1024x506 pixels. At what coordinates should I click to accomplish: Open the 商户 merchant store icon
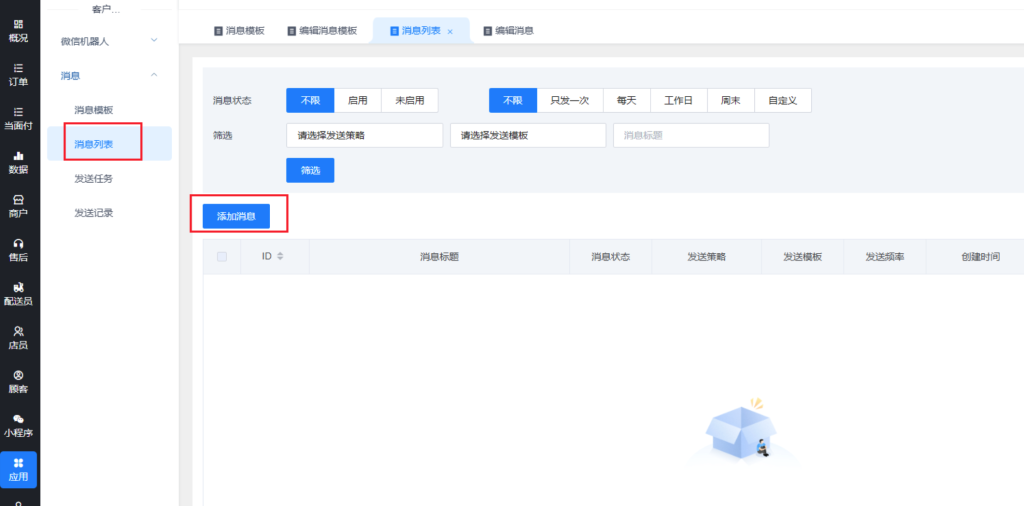(19, 206)
